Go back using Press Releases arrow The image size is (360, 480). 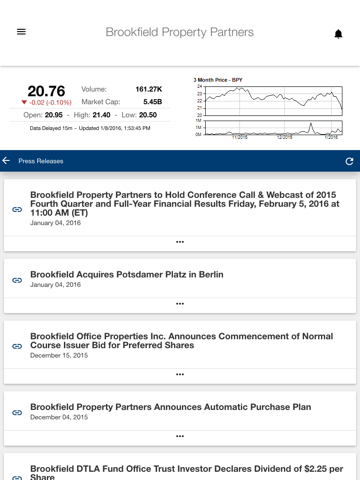[6, 161]
